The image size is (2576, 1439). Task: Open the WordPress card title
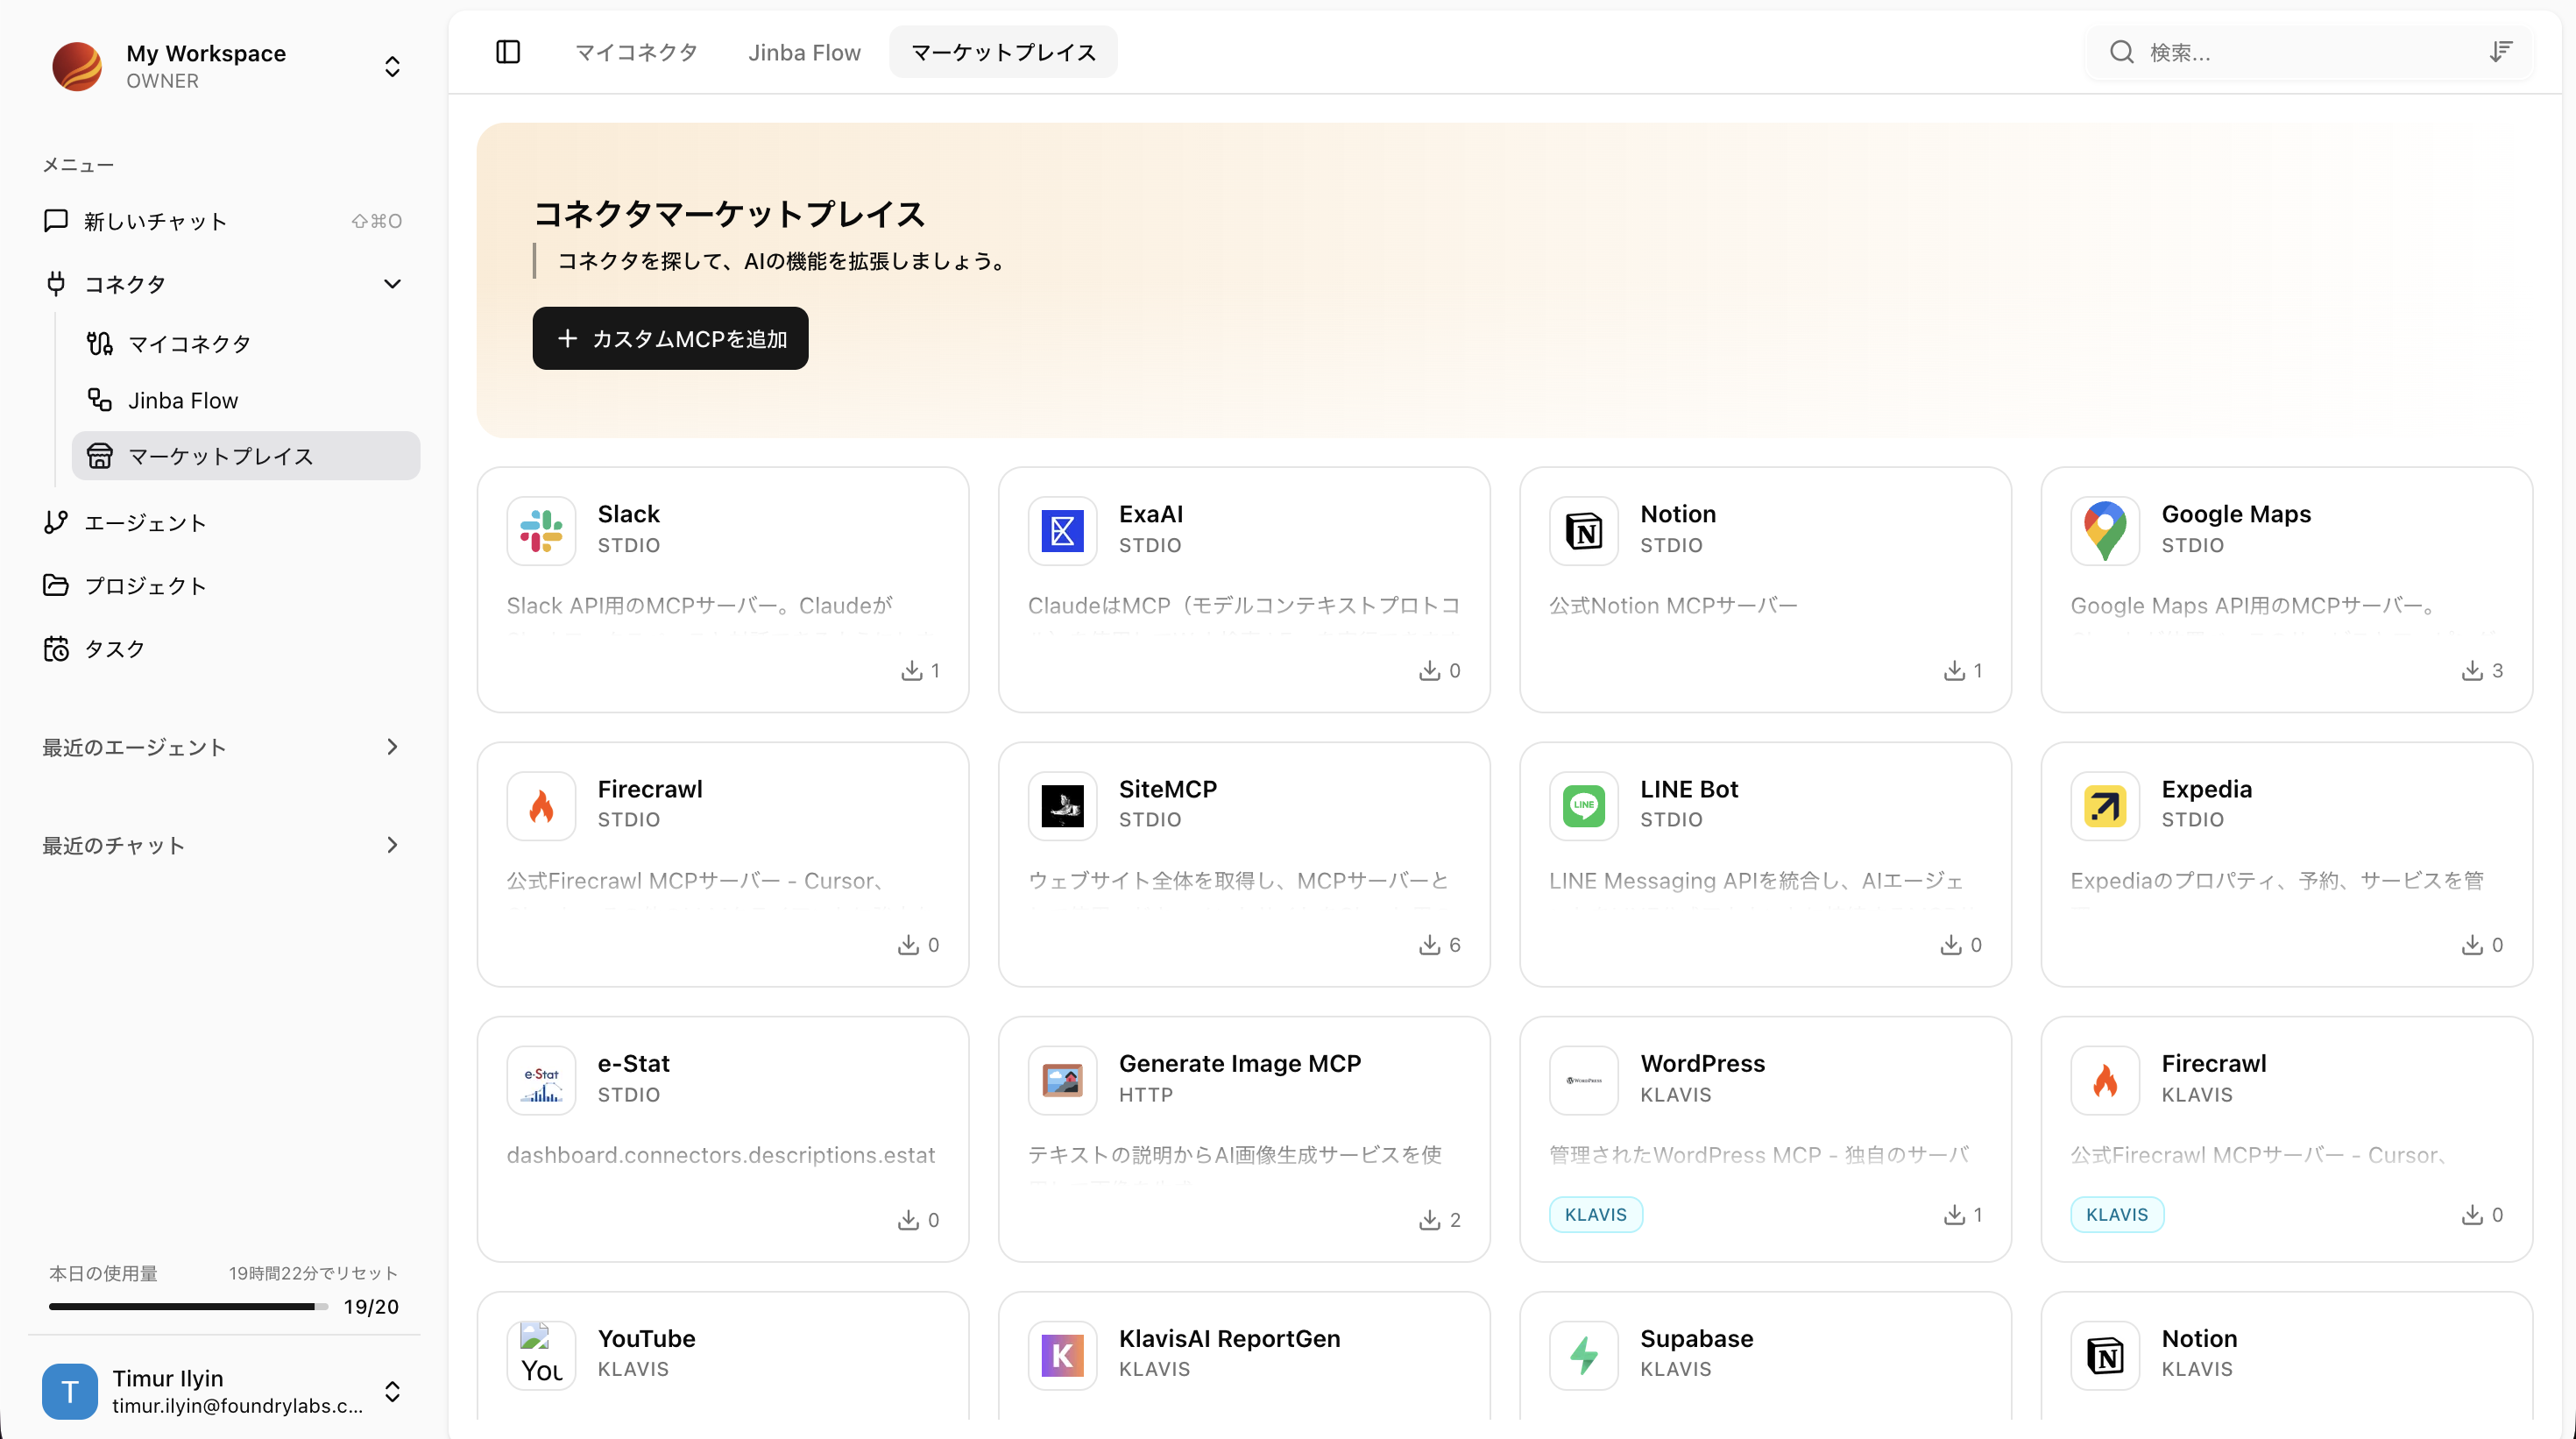click(1703, 1063)
